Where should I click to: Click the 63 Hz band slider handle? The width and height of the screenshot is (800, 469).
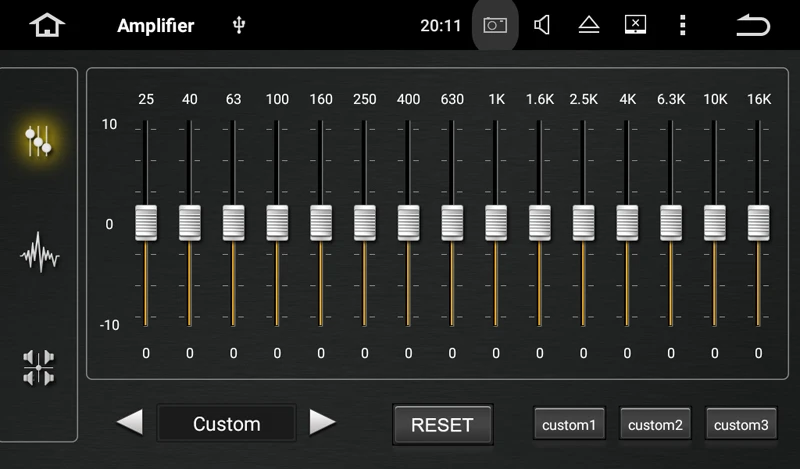(x=234, y=223)
